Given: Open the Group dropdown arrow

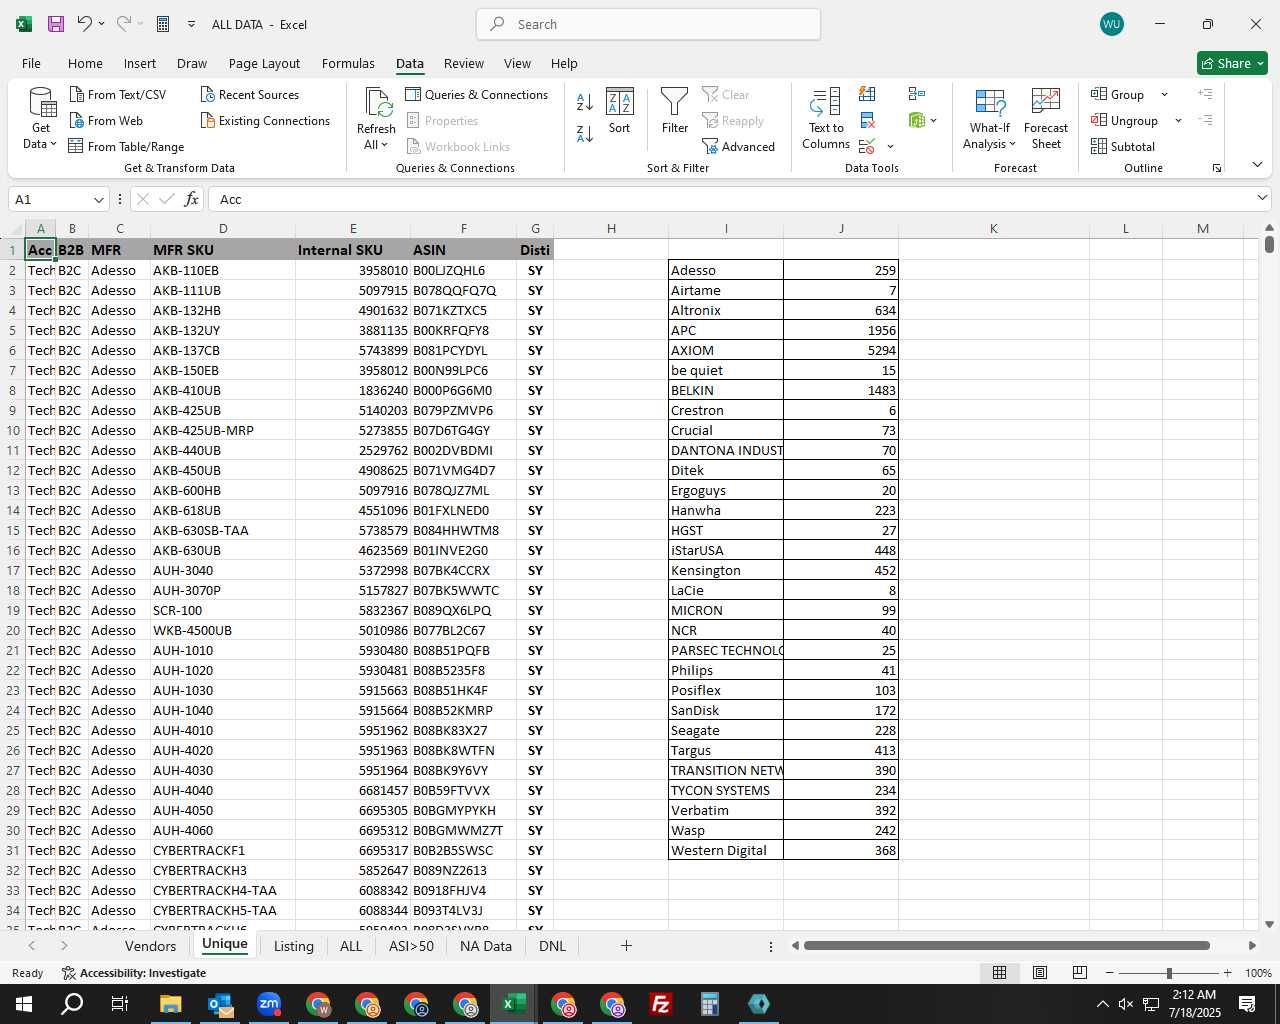Looking at the screenshot, I should (x=1164, y=94).
